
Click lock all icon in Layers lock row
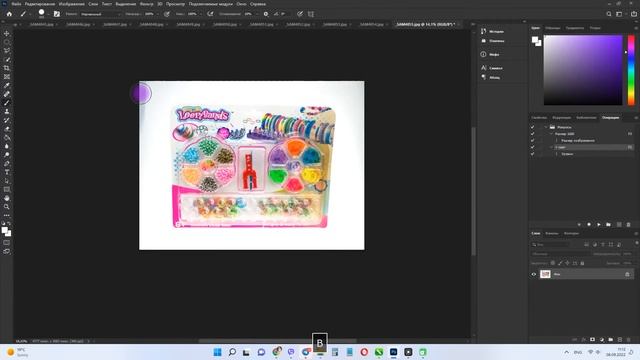click(x=582, y=263)
